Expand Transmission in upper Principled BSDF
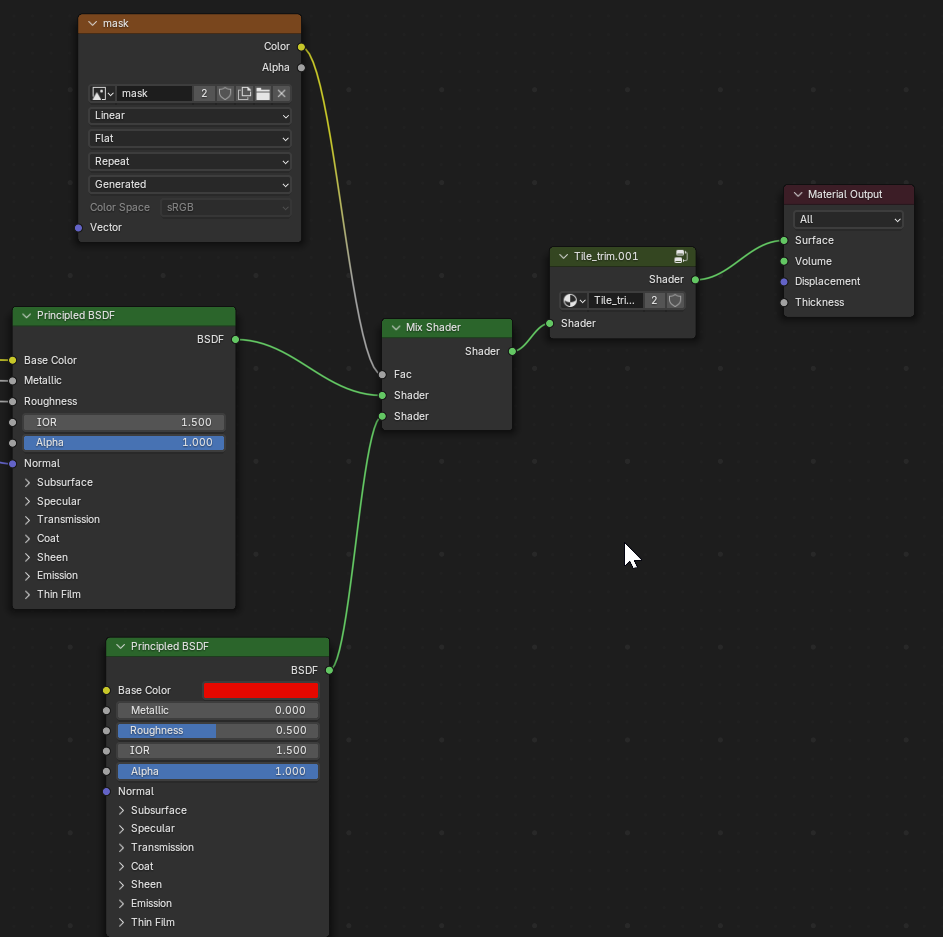 pyautogui.click(x=28, y=520)
